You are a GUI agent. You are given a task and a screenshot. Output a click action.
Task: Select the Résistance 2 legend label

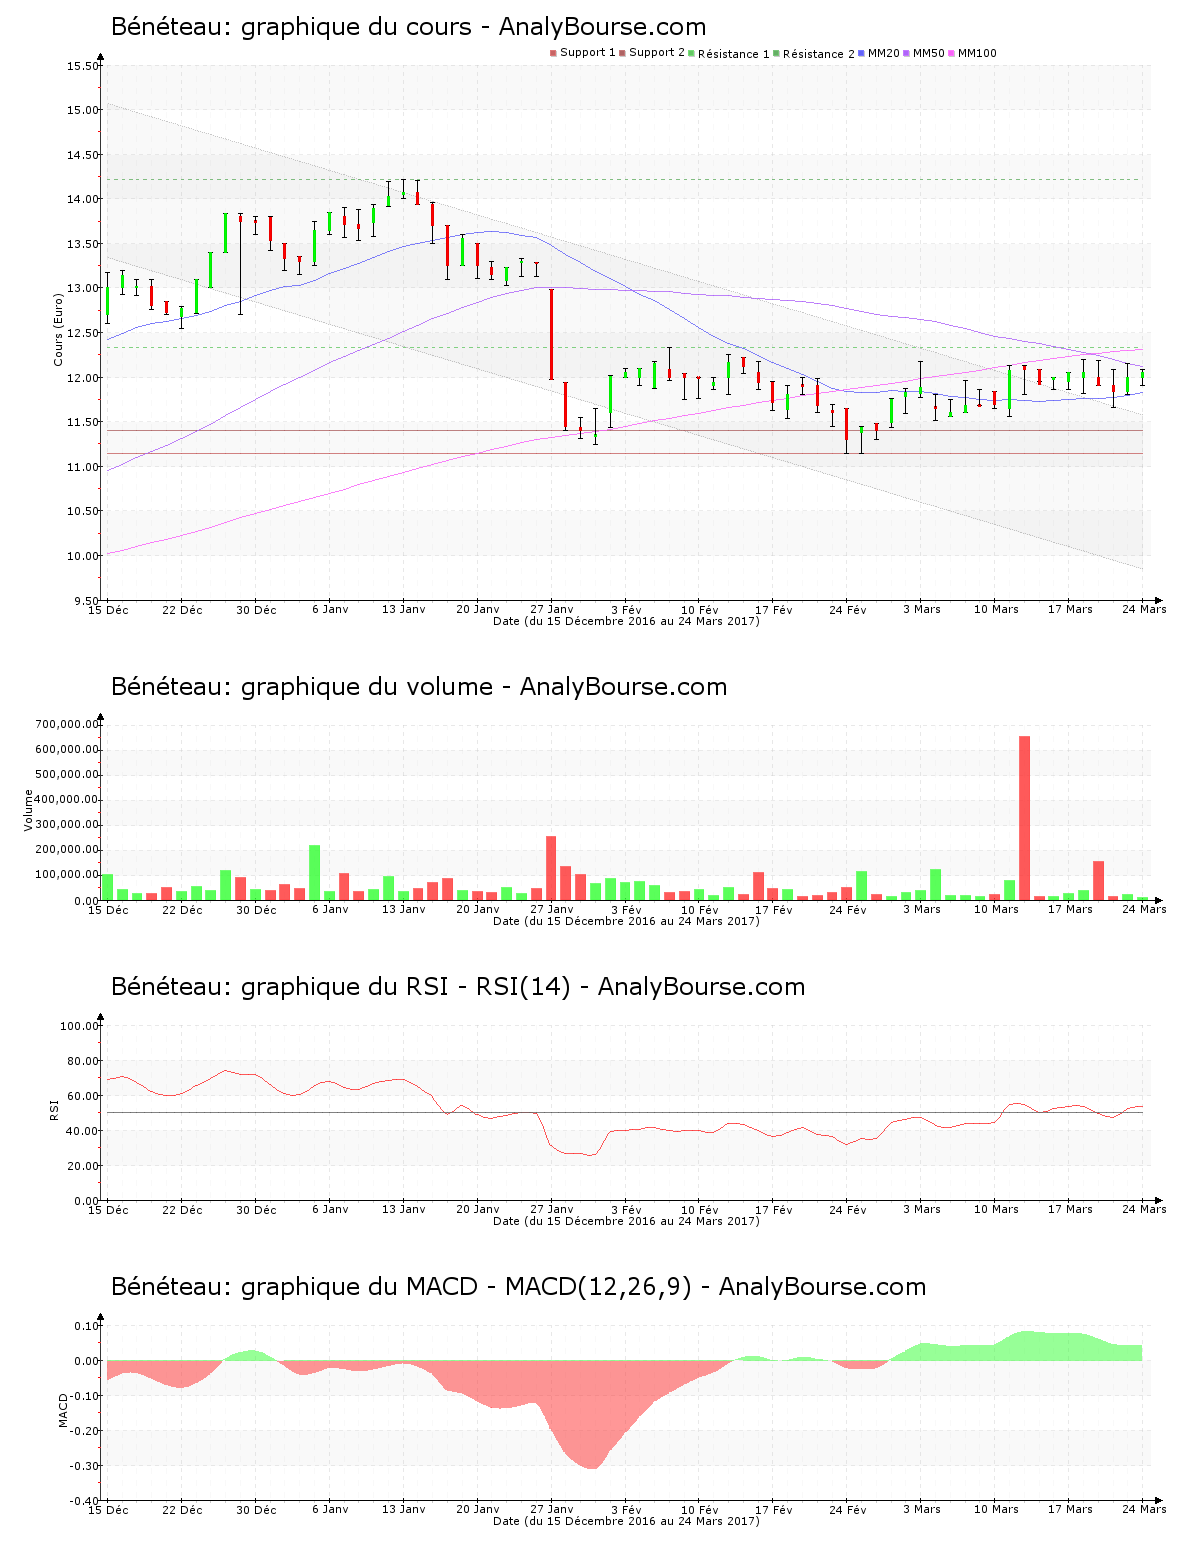pos(819,54)
